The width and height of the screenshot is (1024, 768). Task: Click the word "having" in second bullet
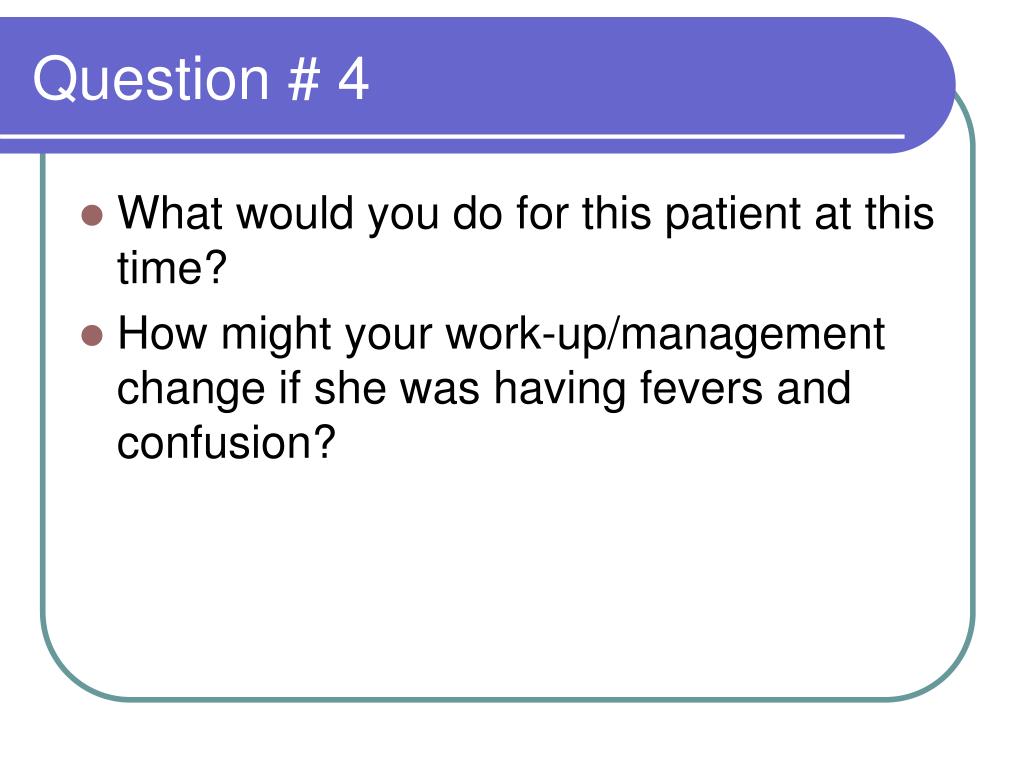pos(560,391)
